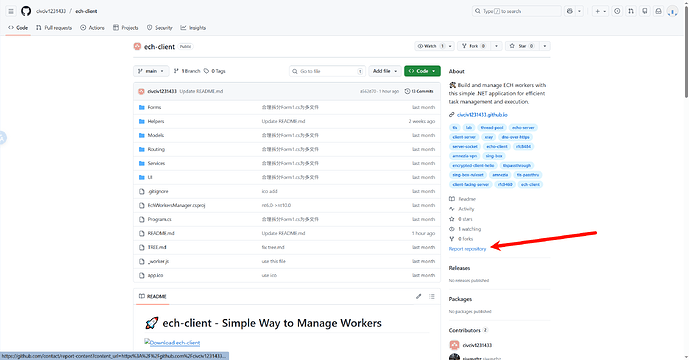The image size is (689, 360).
Task: Open the Notifications inbox icon
Action: click(658, 11)
